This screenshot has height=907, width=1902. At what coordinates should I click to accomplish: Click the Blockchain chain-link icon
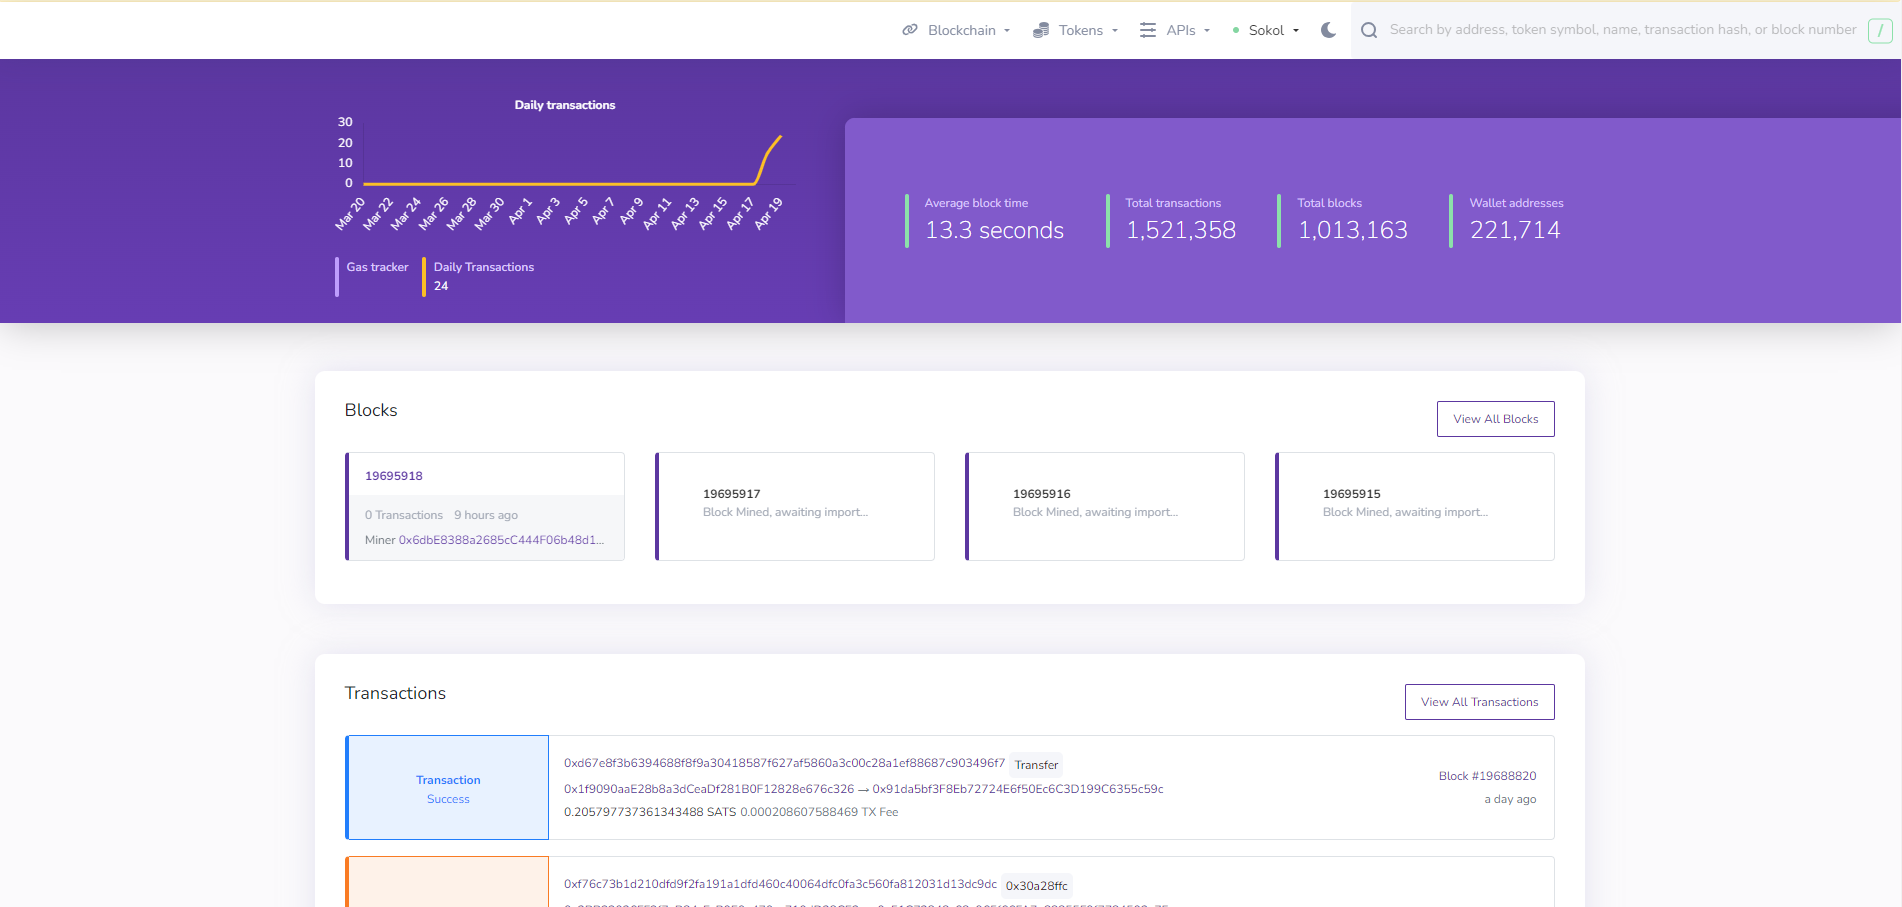[x=910, y=30]
